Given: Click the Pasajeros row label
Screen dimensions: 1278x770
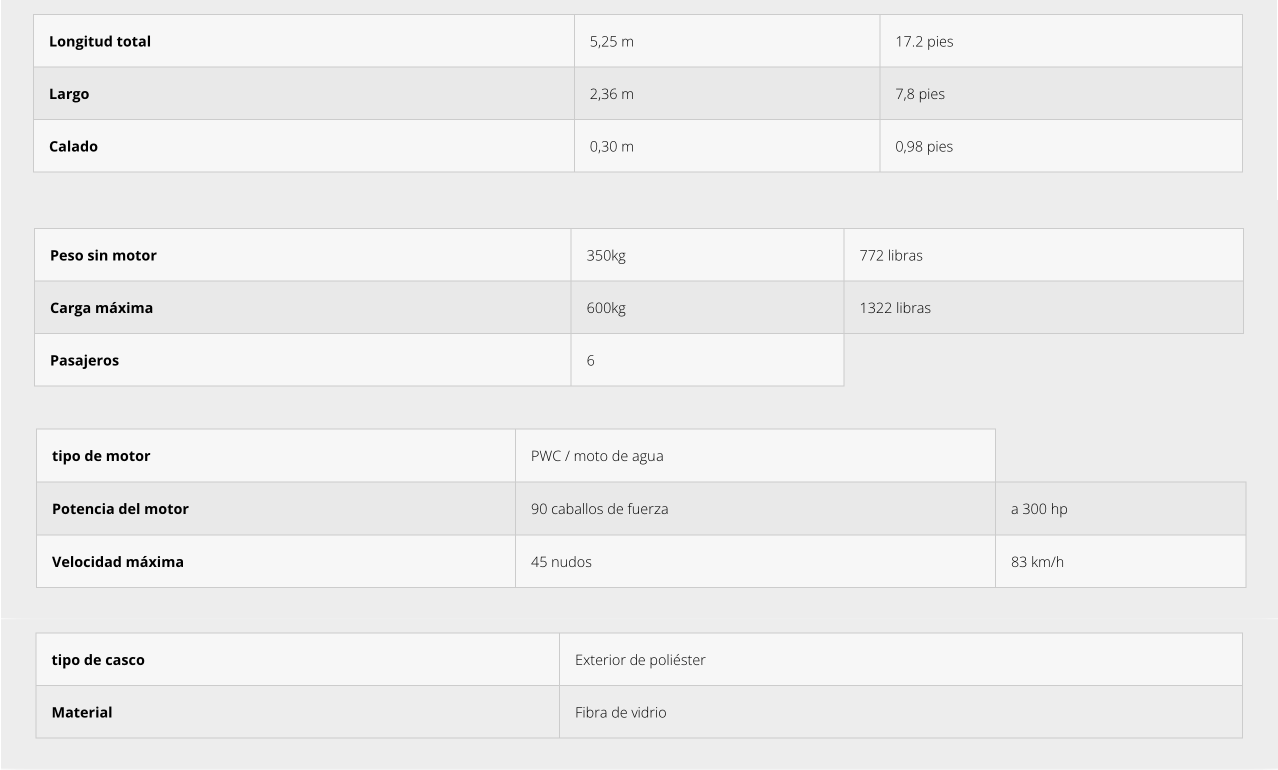Looking at the screenshot, I should [x=303, y=360].
